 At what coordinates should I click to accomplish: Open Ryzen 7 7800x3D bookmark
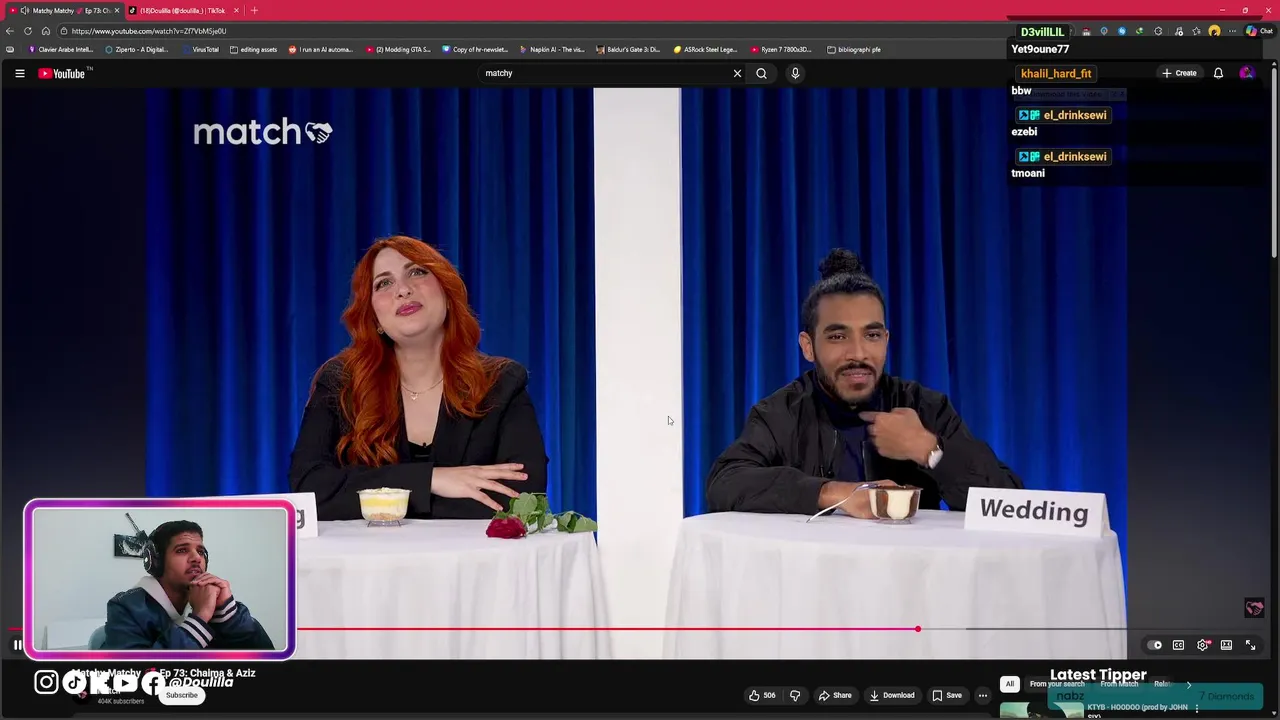[782, 49]
